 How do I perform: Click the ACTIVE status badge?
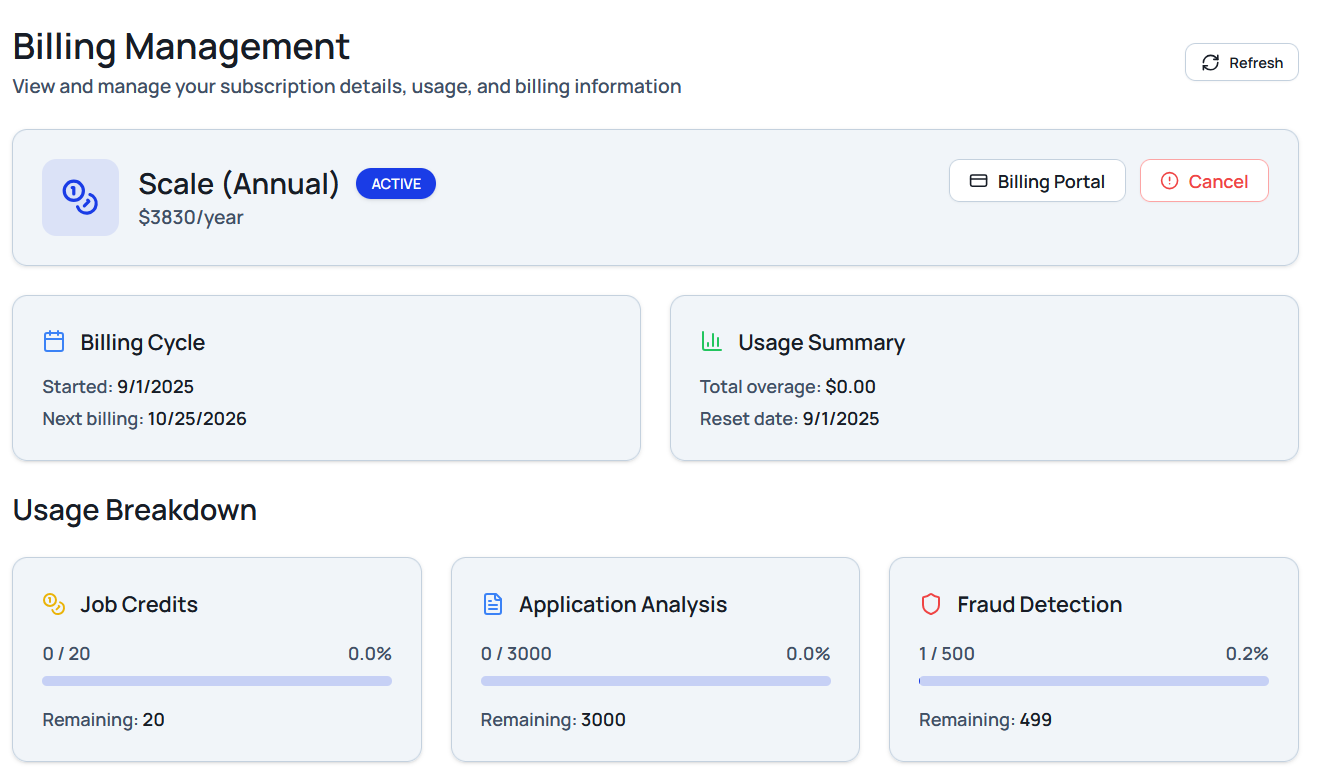pos(396,184)
